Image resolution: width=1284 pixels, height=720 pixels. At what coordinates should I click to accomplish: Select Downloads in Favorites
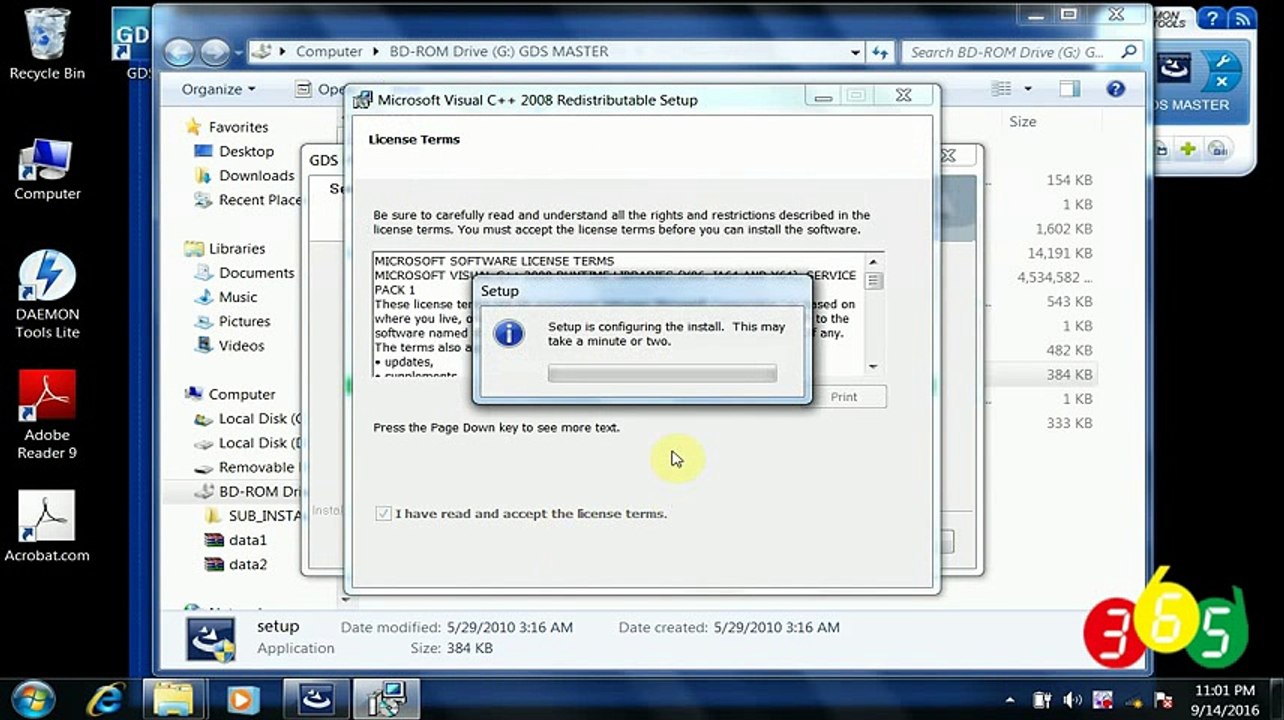click(x=256, y=175)
